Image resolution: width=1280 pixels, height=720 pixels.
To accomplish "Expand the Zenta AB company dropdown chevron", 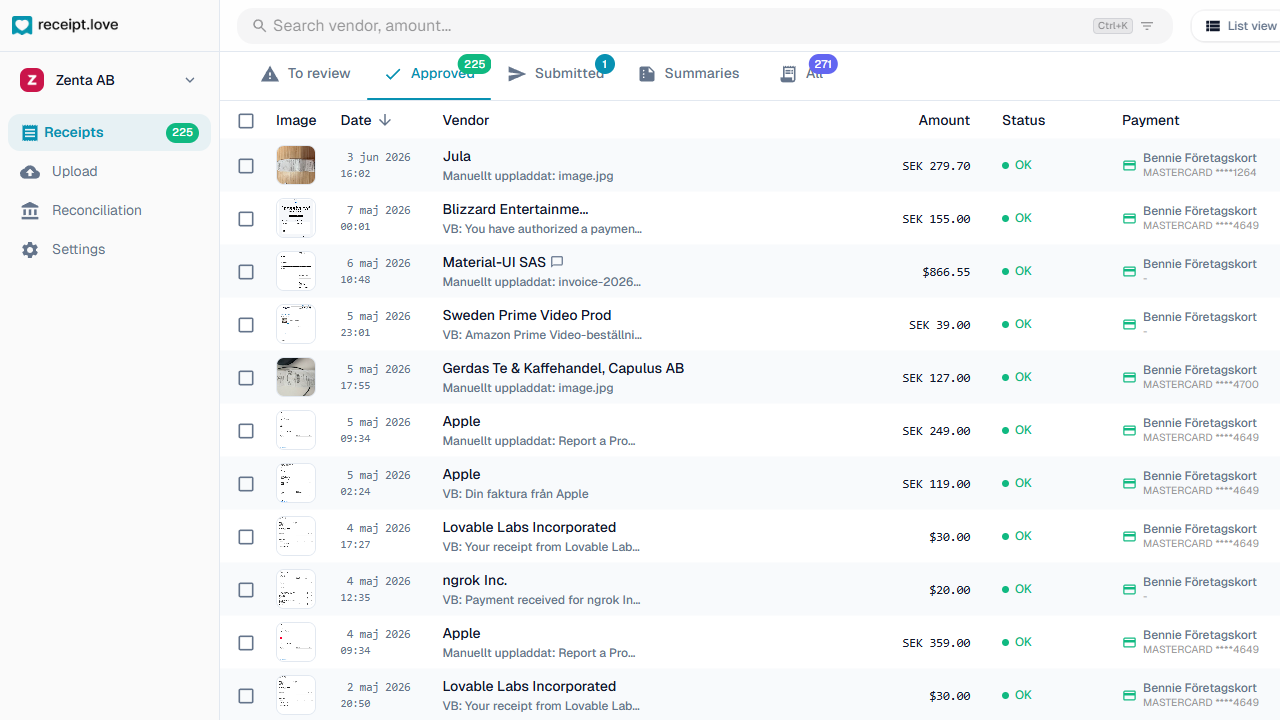I will [x=190, y=80].
